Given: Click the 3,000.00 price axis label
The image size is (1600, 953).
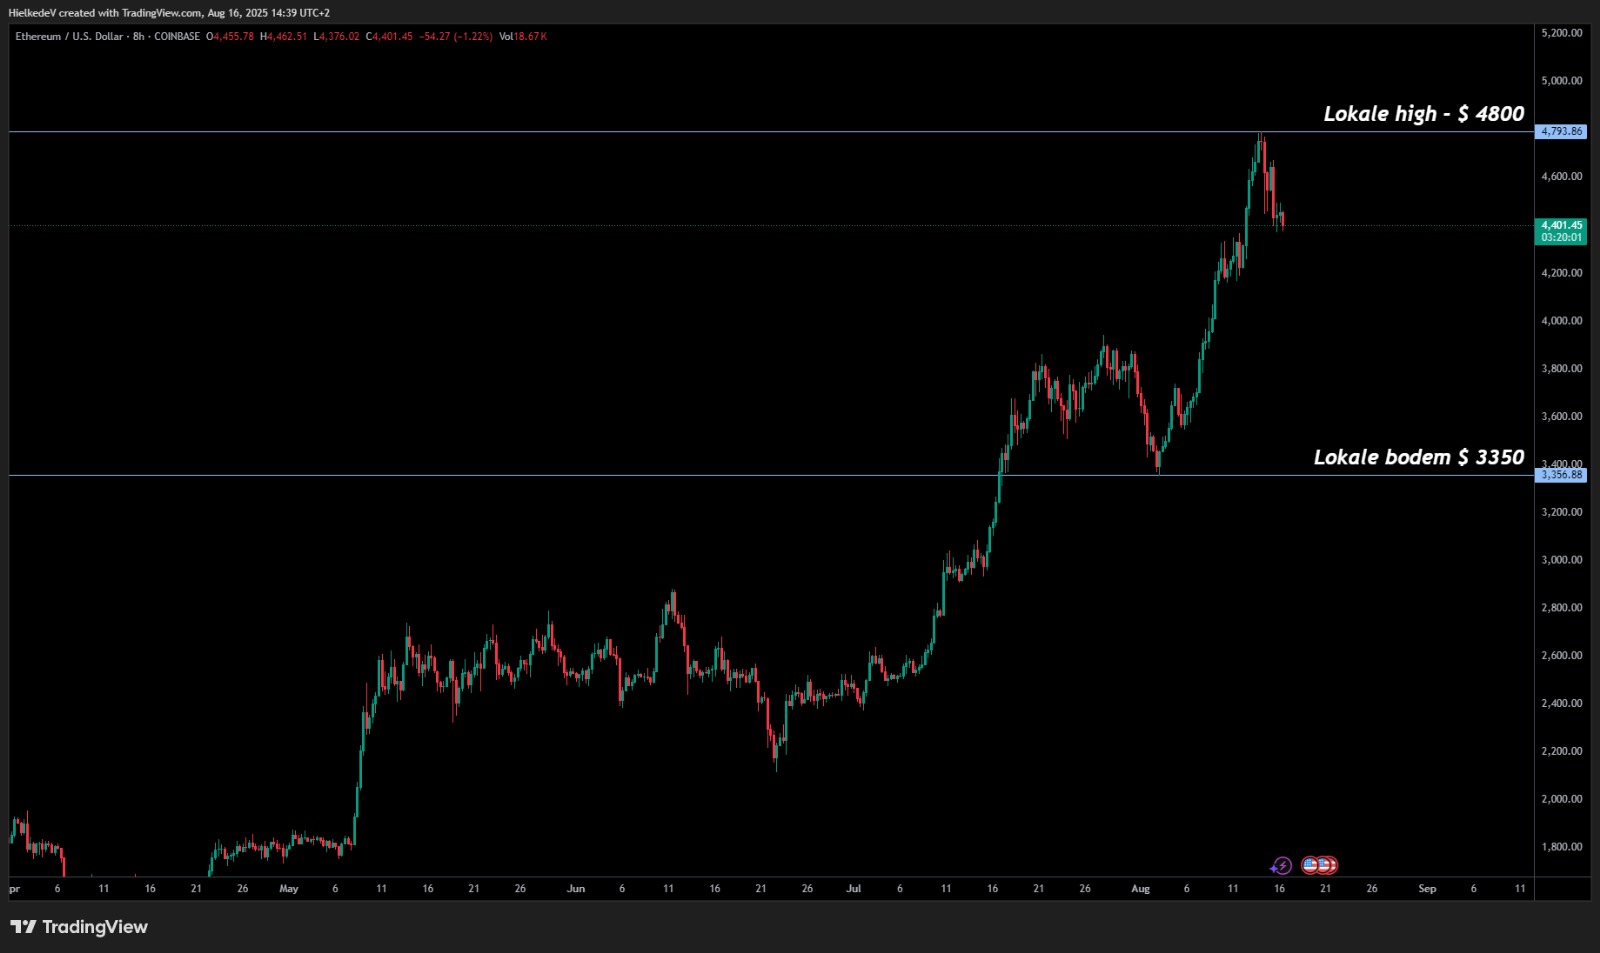Looking at the screenshot, I should 1562,560.
